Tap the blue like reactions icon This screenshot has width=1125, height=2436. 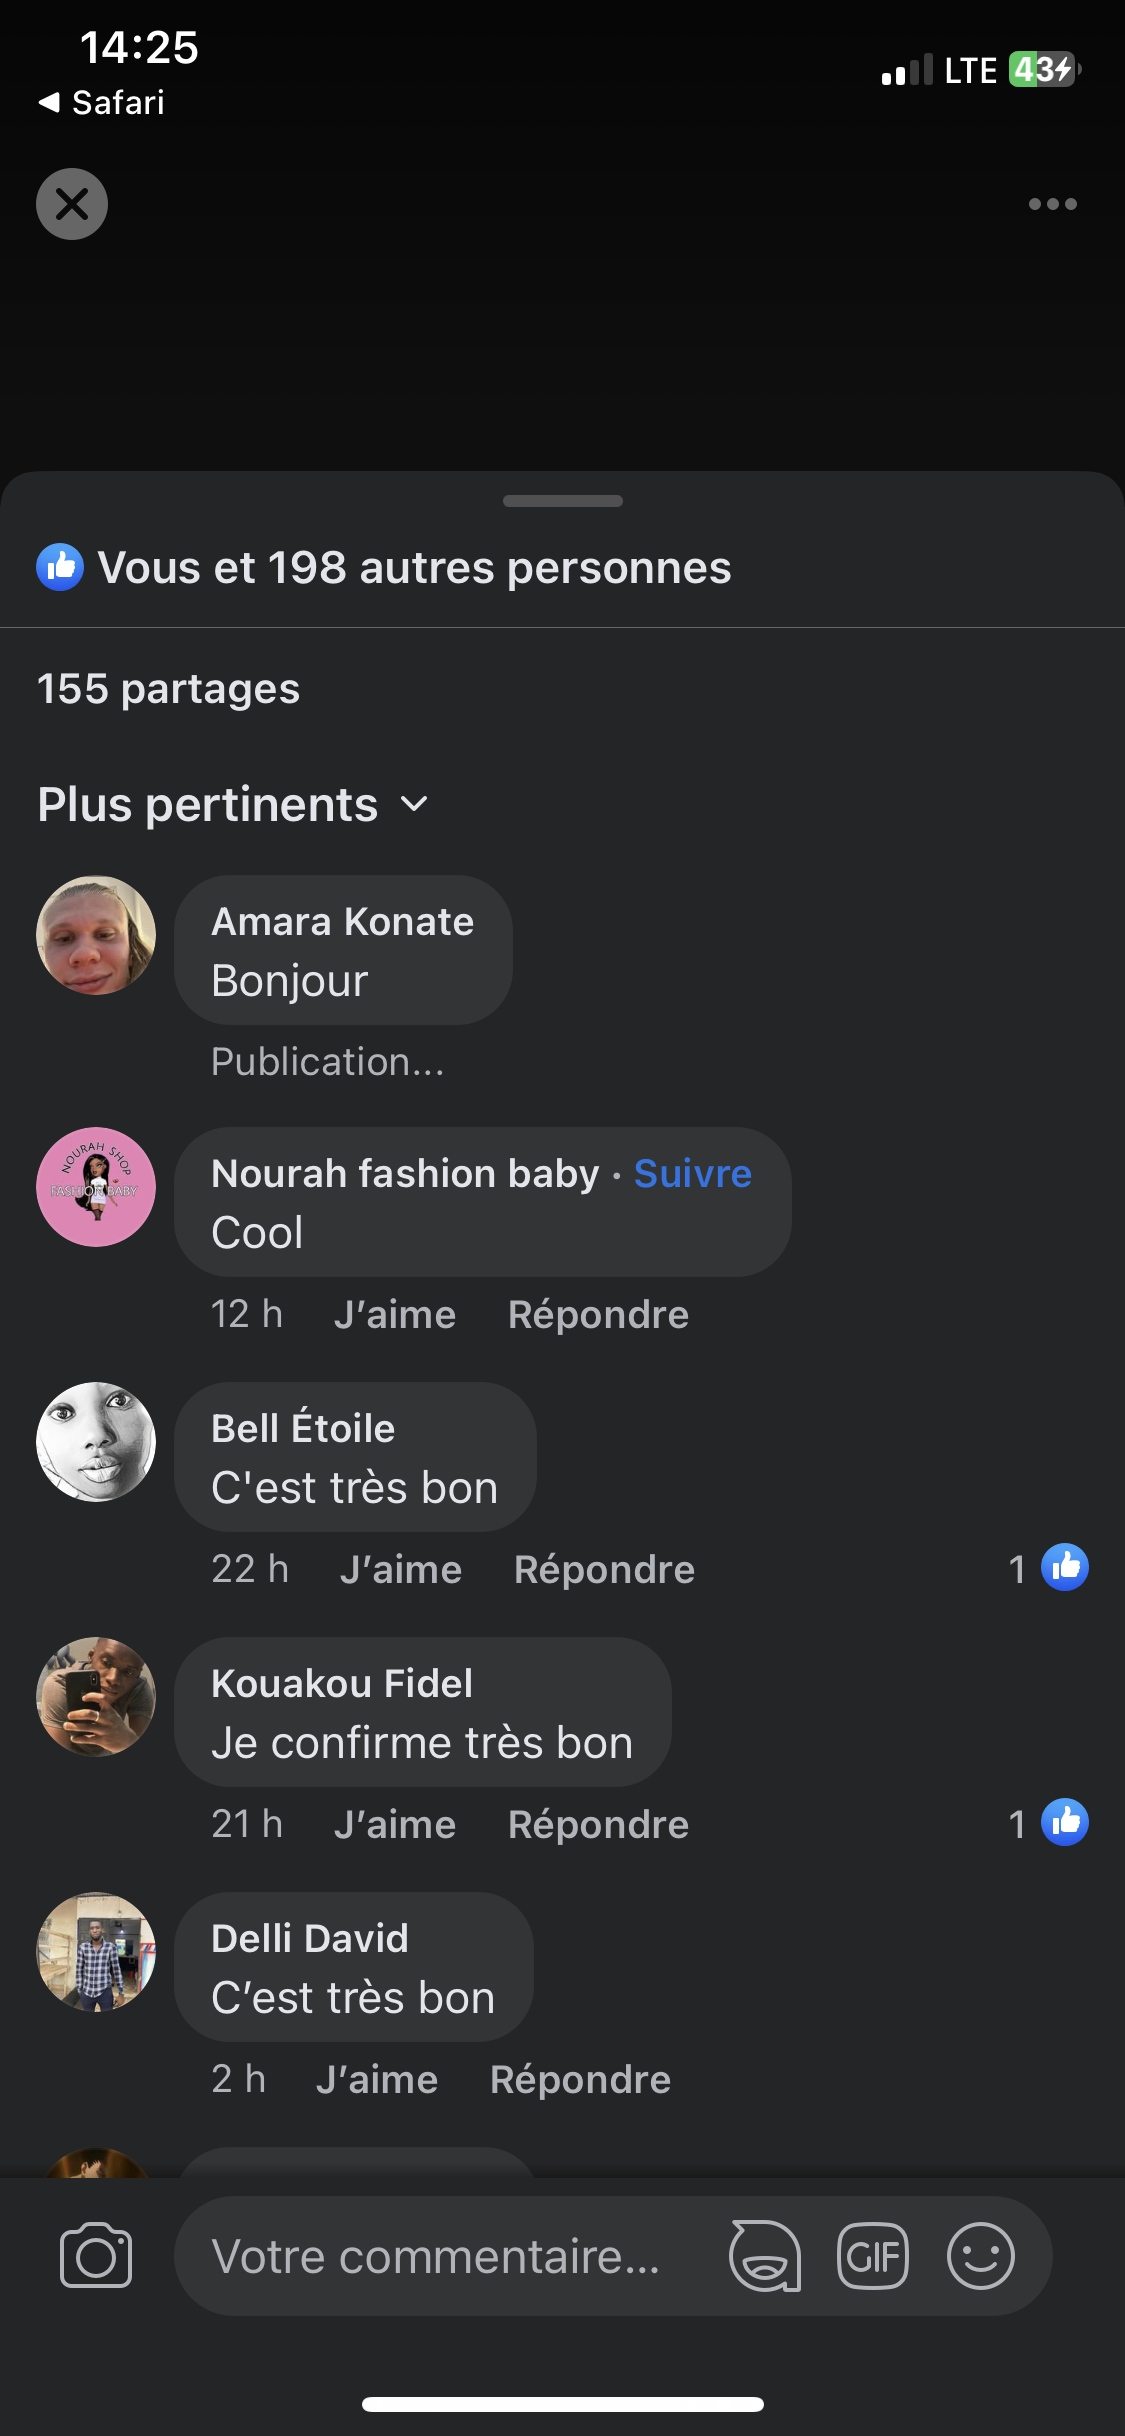(60, 567)
